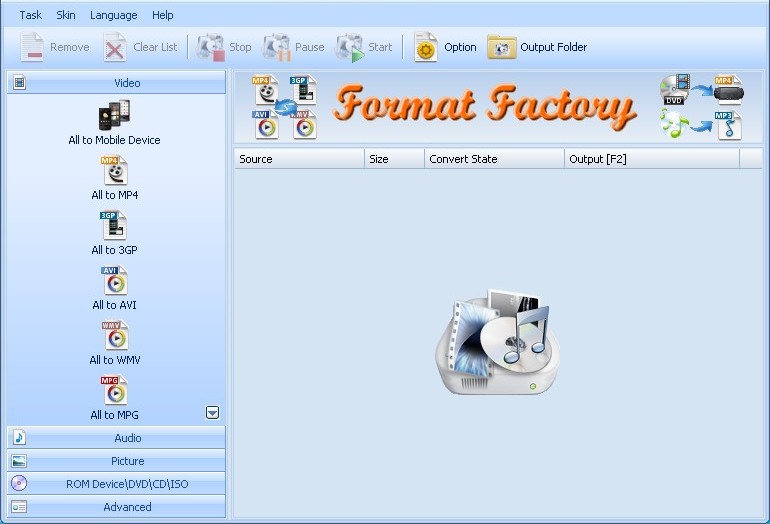Click the banner PSP MP4 device icon

pyautogui.click(x=729, y=90)
